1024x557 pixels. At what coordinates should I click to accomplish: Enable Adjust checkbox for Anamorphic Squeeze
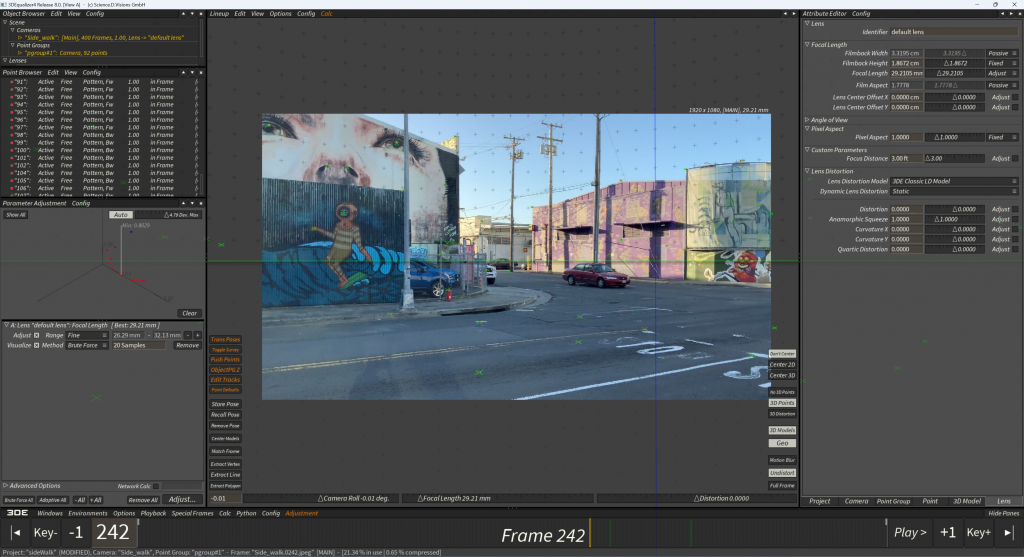pyautogui.click(x=1015, y=219)
